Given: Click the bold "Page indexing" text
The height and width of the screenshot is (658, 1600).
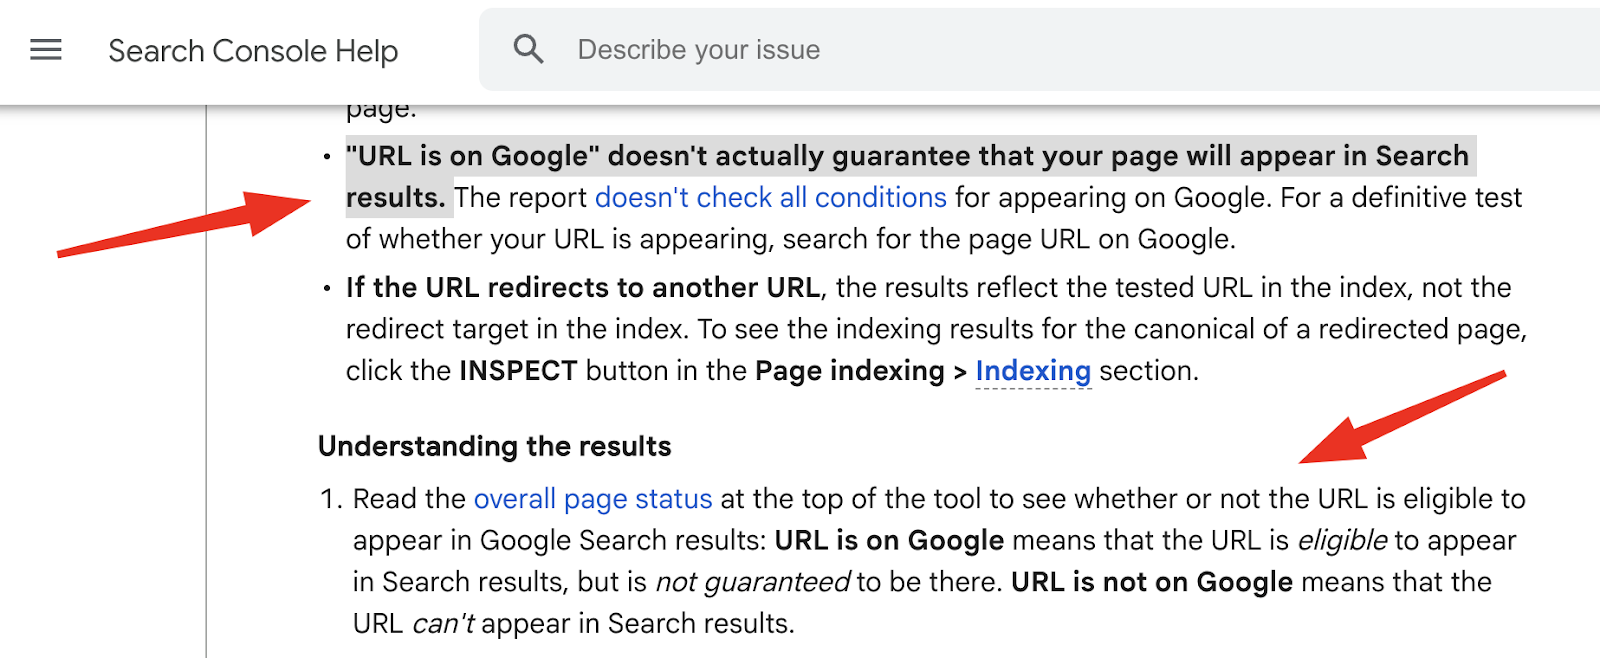Looking at the screenshot, I should 849,371.
